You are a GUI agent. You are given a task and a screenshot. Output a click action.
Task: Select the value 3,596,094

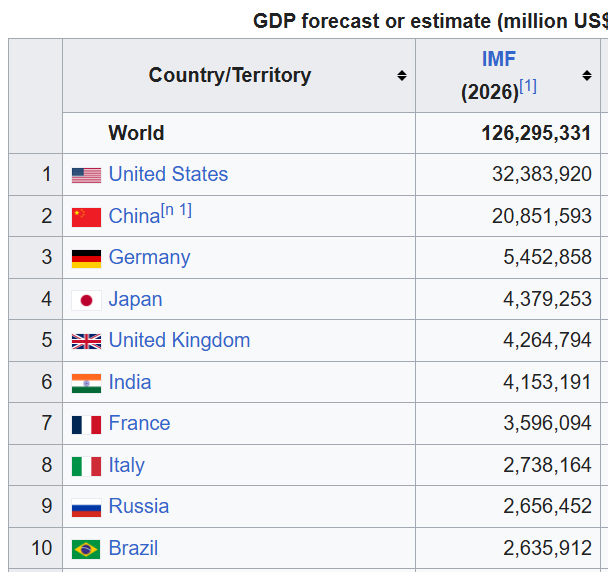click(x=548, y=423)
